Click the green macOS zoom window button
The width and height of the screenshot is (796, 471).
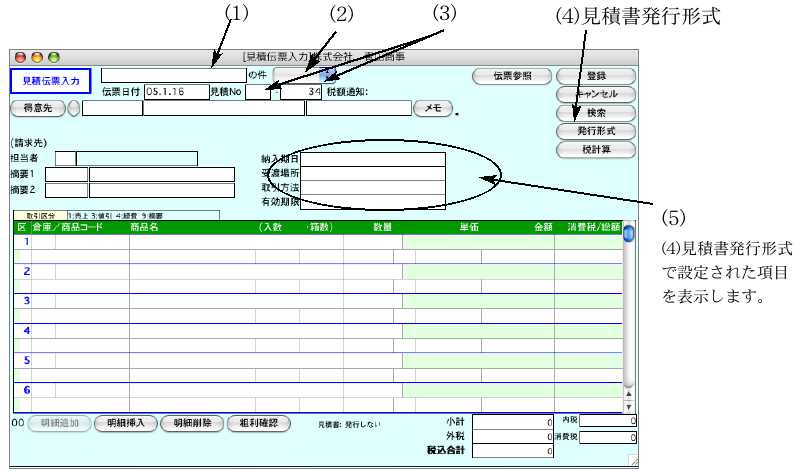point(54,58)
